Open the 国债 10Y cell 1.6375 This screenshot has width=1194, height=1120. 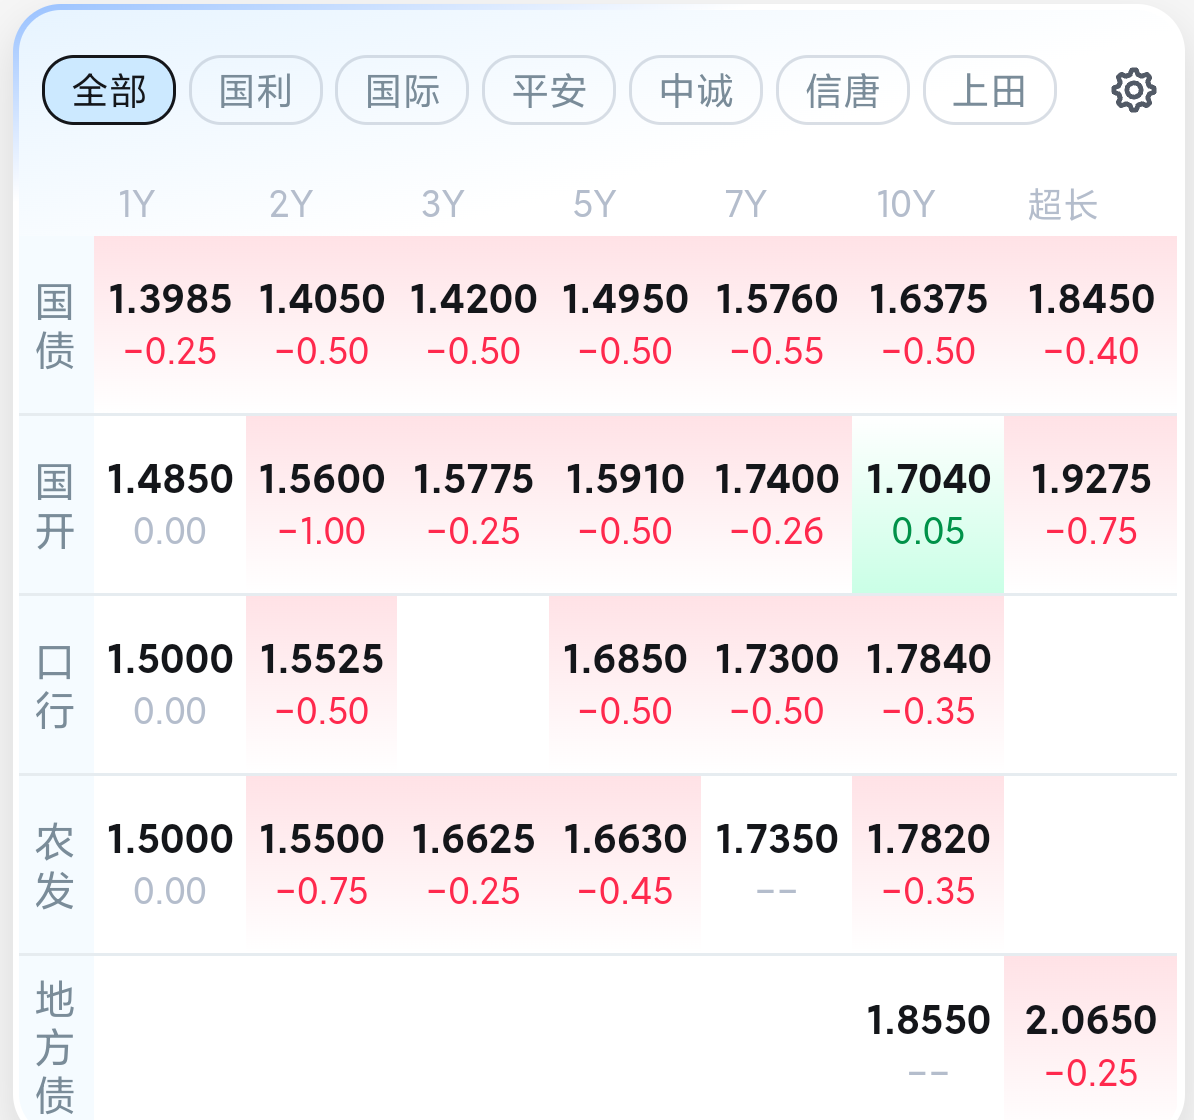click(927, 325)
